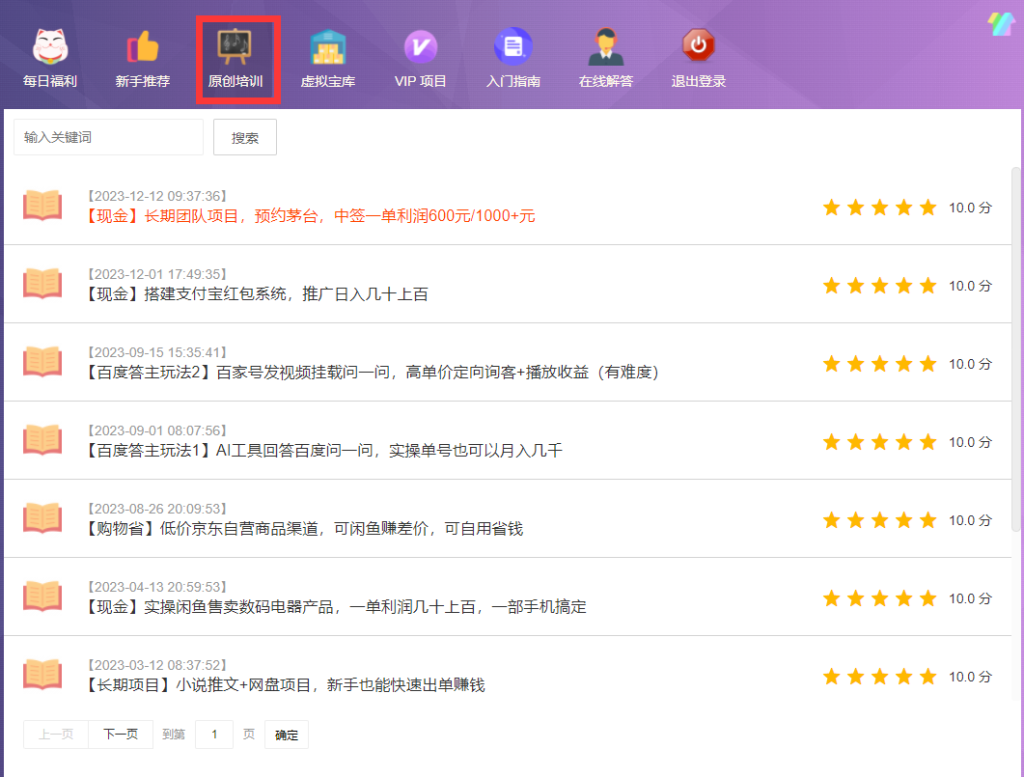This screenshot has height=777, width=1024.
Task: Open the 每日福利 lucky cat icon
Action: pos(49,48)
